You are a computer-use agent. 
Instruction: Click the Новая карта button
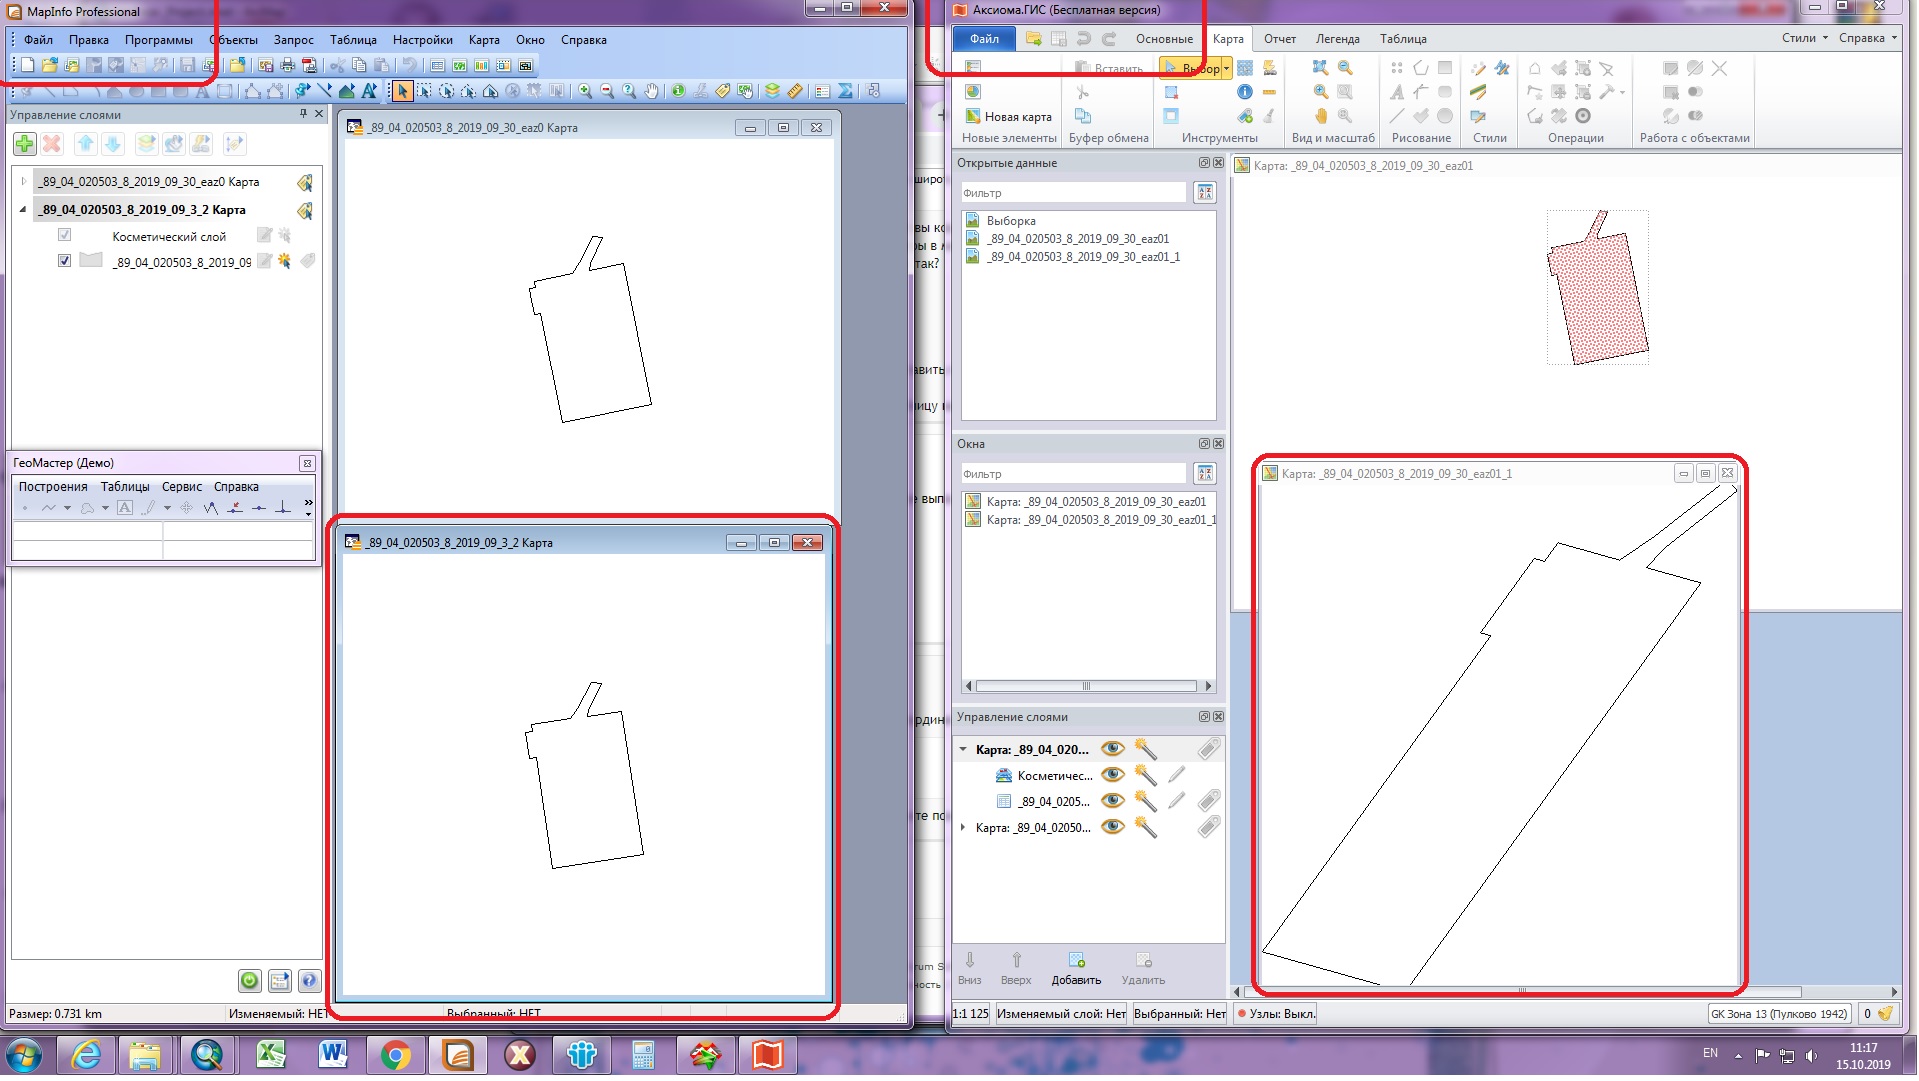[x=1008, y=116]
